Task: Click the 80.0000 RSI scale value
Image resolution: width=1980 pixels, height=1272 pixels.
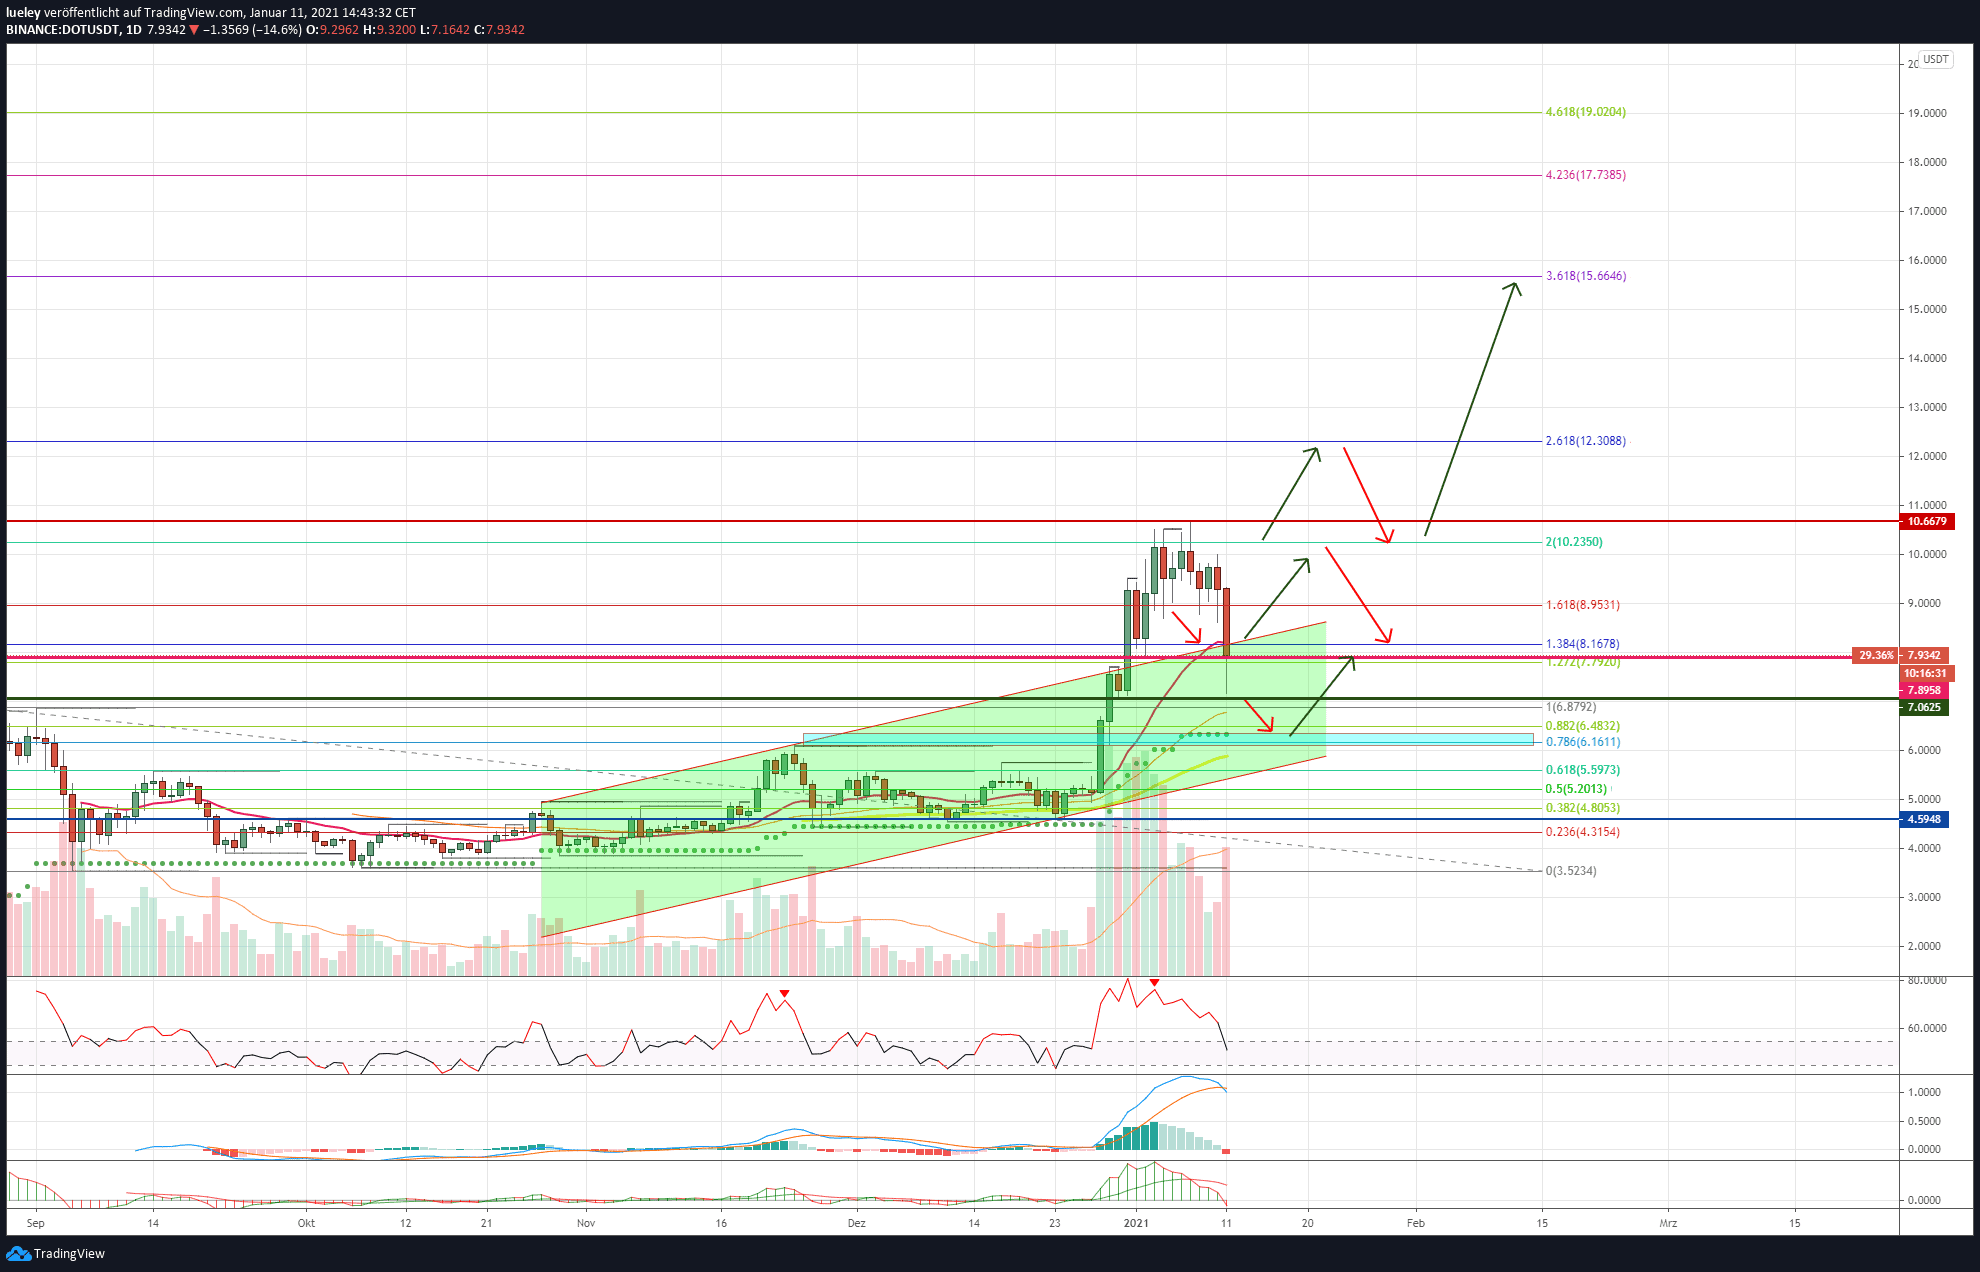Action: point(1927,981)
